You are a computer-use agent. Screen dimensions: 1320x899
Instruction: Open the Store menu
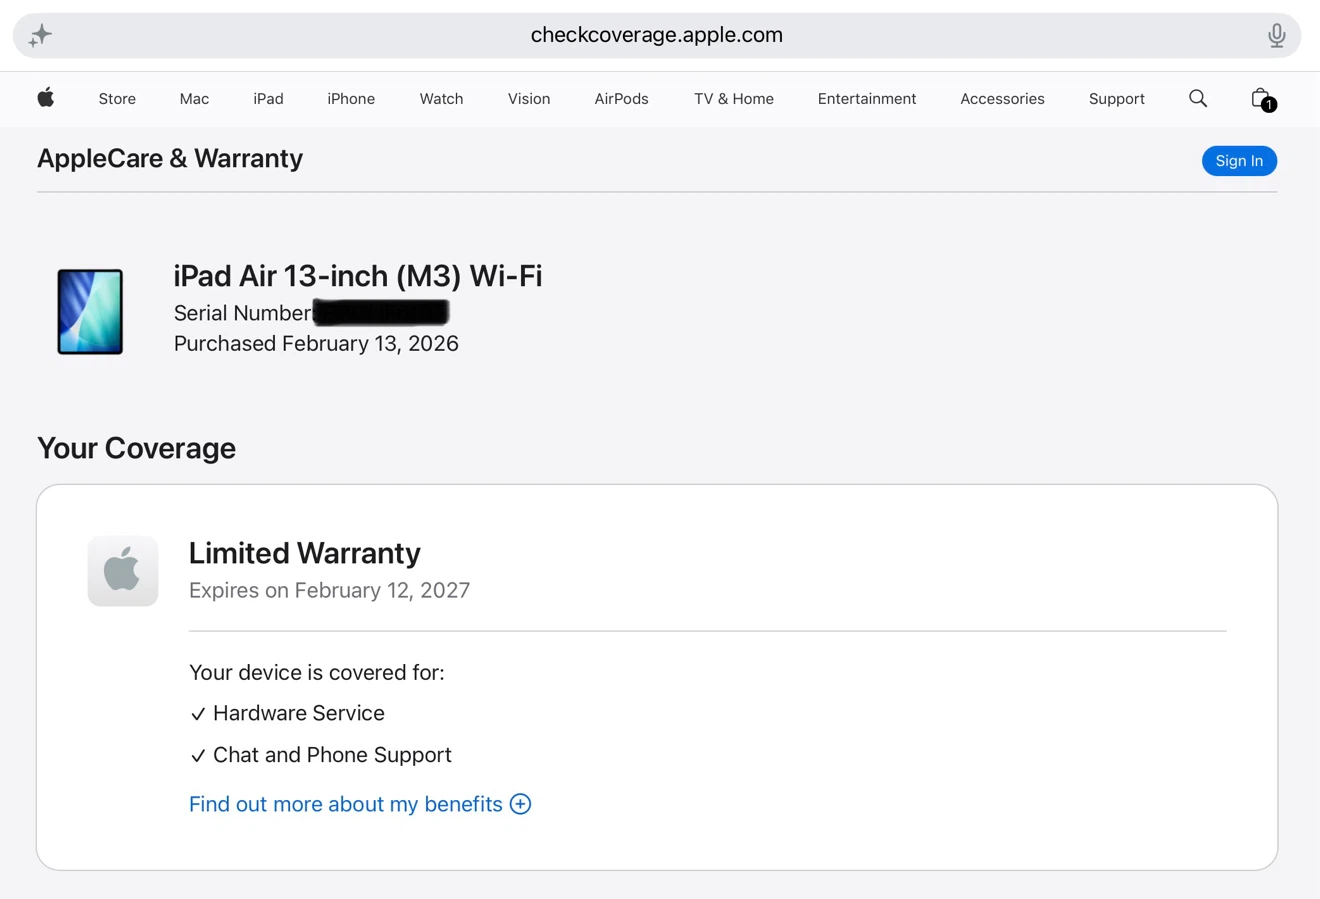pos(117,98)
